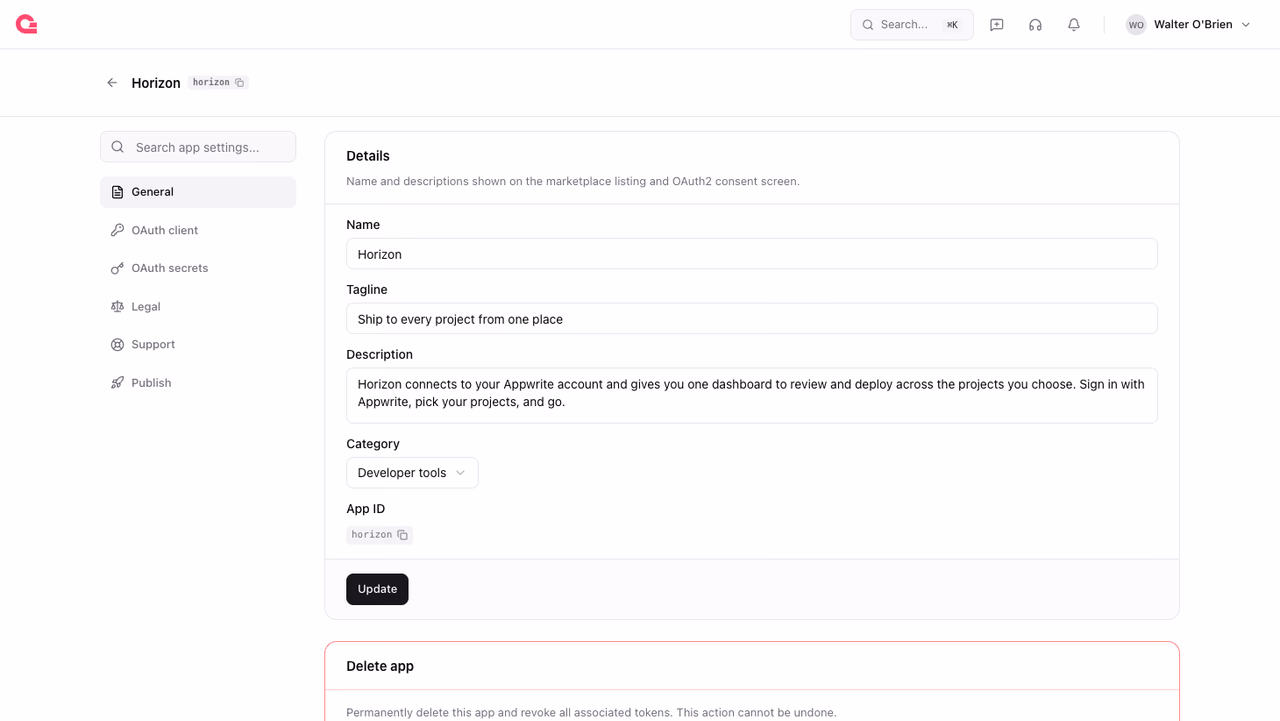Screen dimensions: 1280x721
Task: Expand the Walter O'Brien account menu
Action: pos(1246,25)
